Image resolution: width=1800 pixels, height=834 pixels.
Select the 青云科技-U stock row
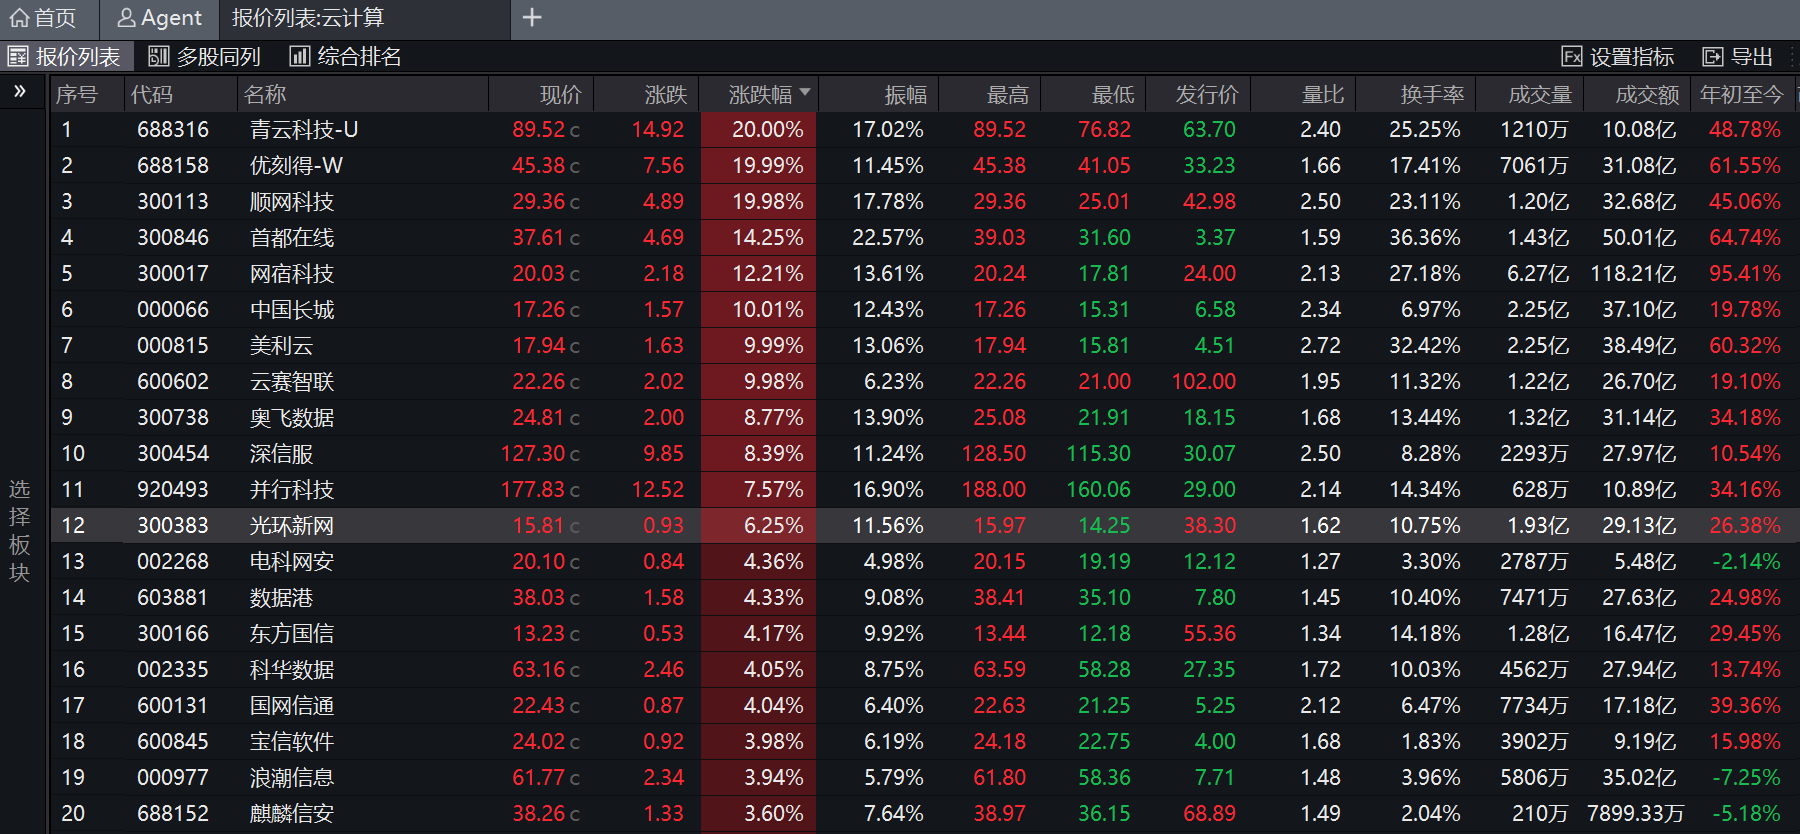[303, 130]
